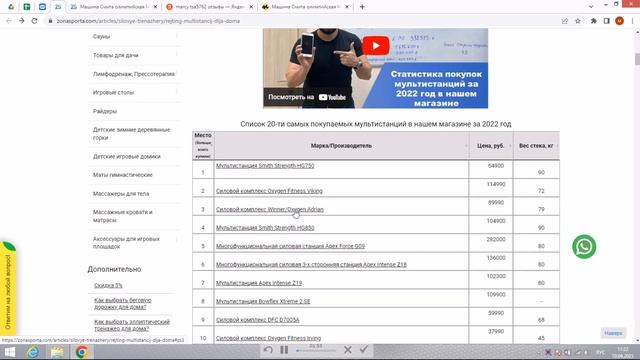
Task: Open Аксессуары для игровых площадок category
Action: click(126, 242)
